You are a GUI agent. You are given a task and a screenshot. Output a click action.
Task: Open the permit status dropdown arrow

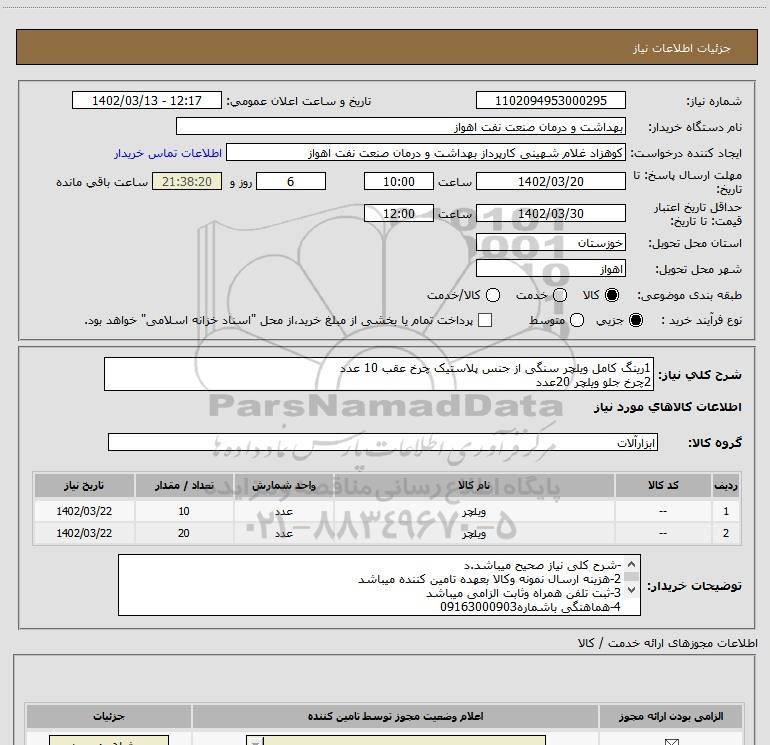click(255, 742)
